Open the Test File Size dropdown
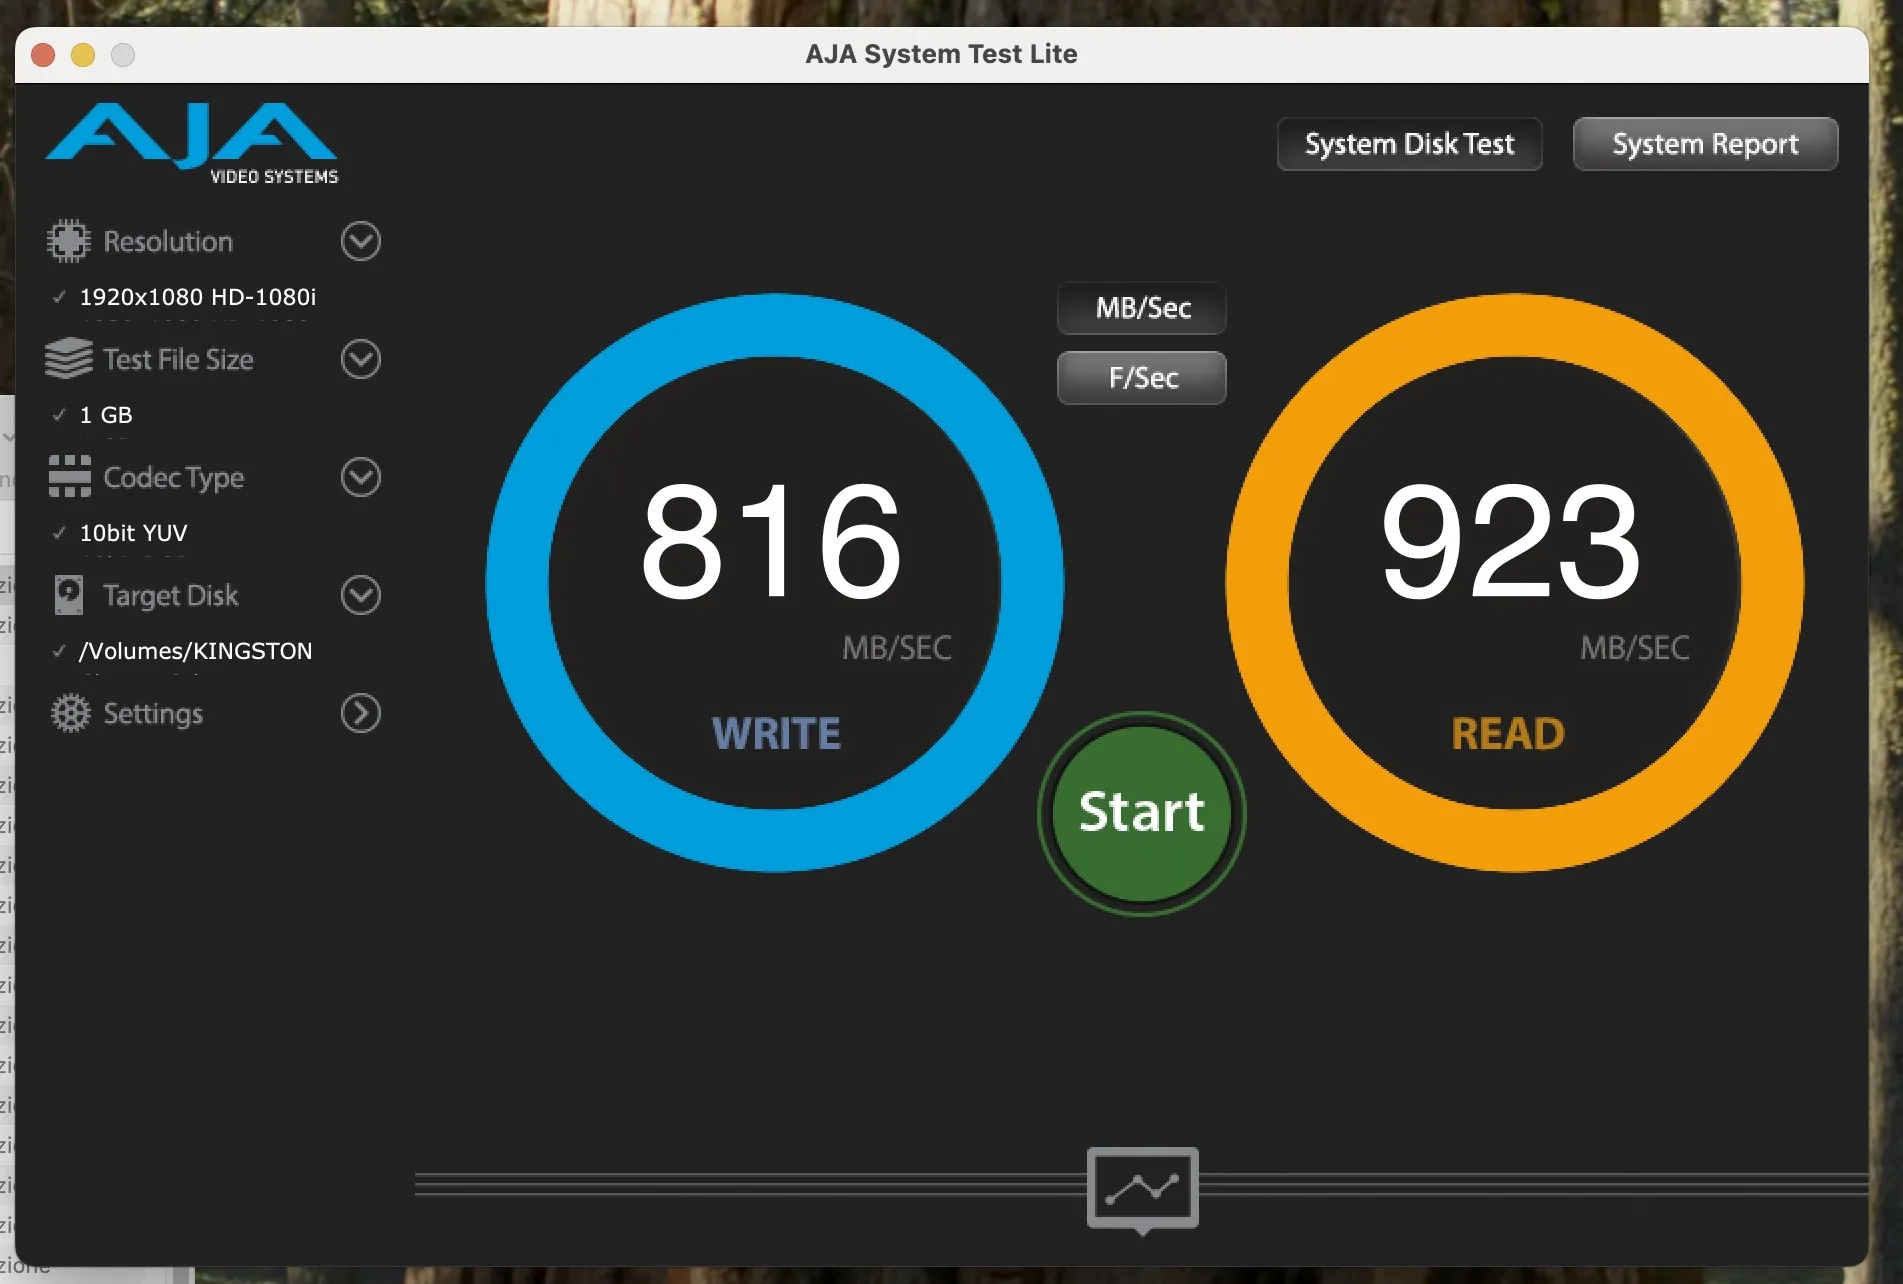Screen dimensions: 1903x1284 point(360,358)
